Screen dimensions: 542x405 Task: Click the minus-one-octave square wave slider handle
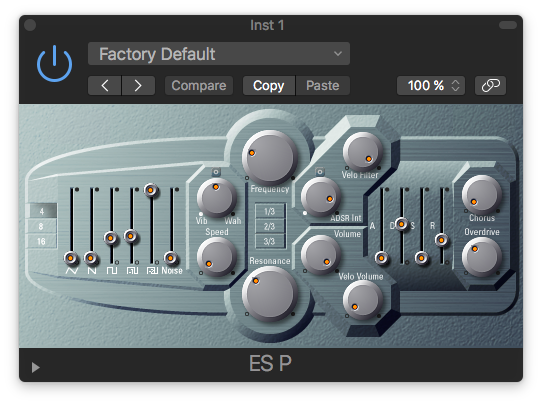pyautogui.click(x=131, y=236)
